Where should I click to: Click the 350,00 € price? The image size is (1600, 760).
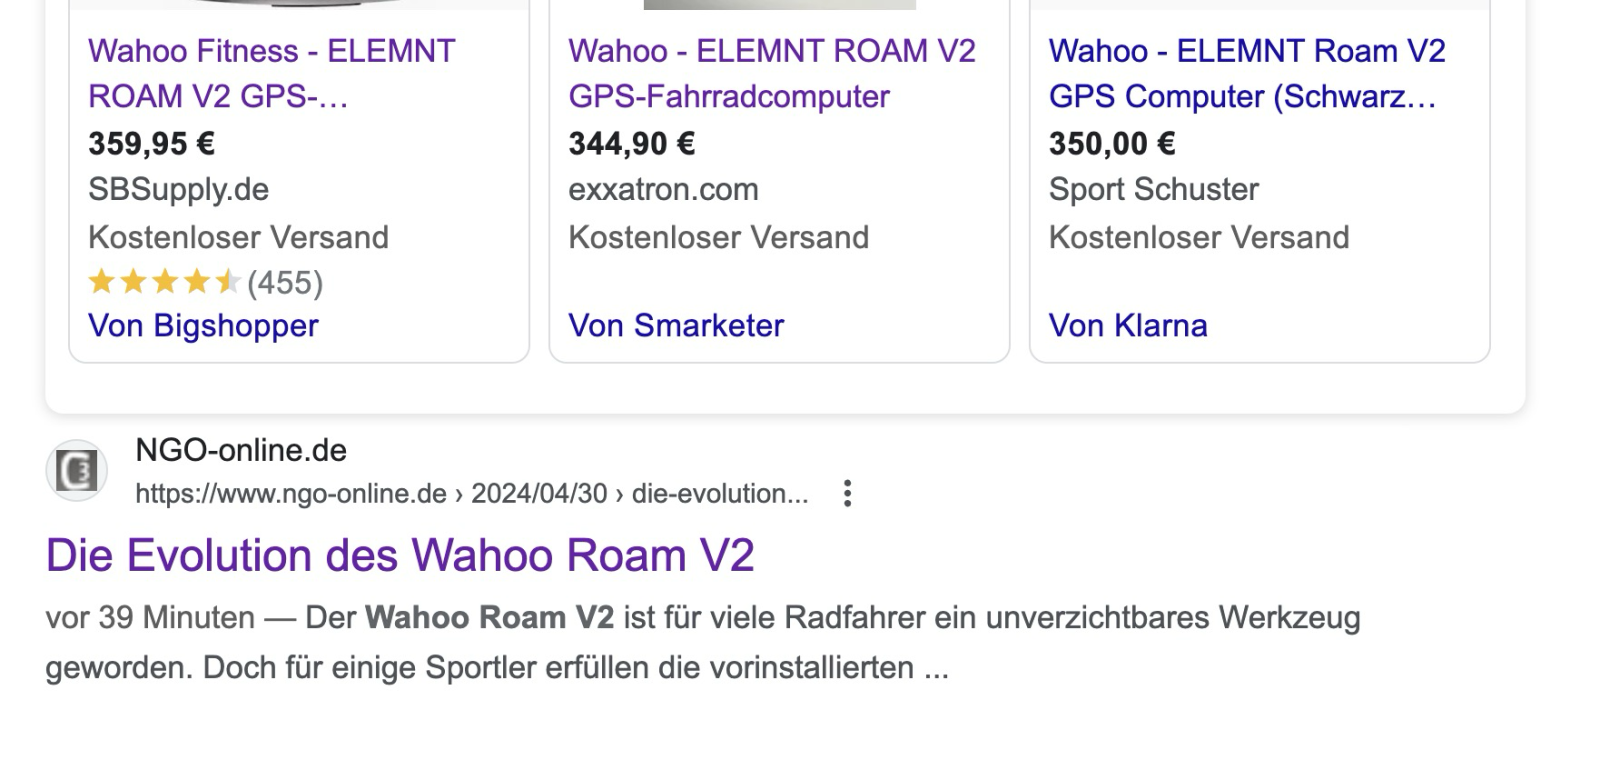tap(1111, 144)
